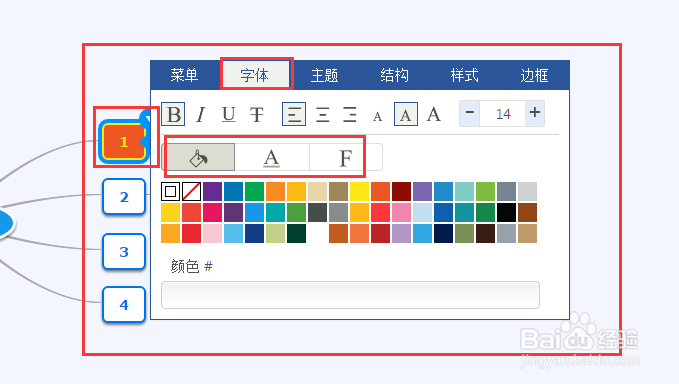Screen dimensions: 679x384
Task: Decrease font size with minus button
Action: point(470,113)
